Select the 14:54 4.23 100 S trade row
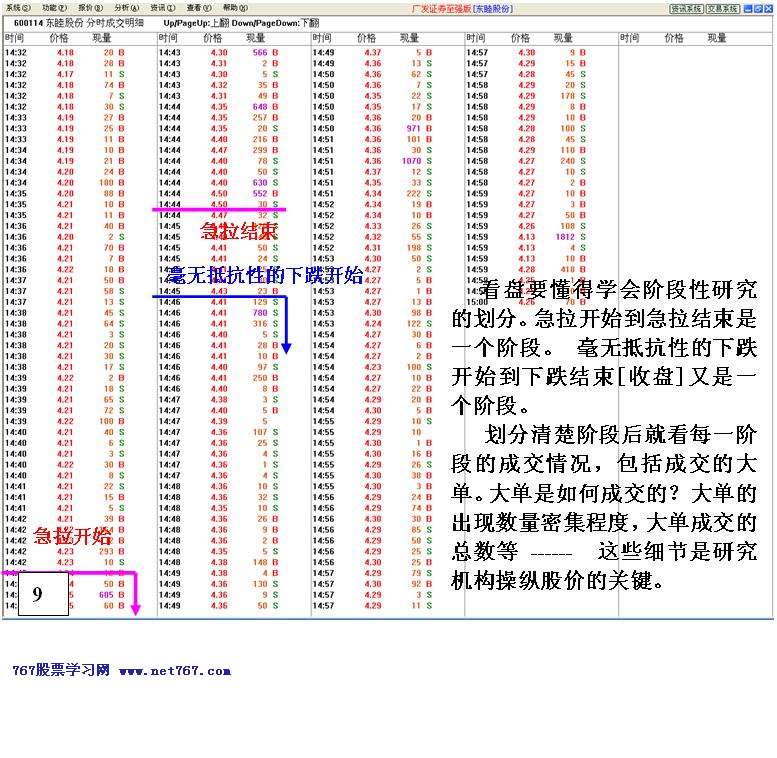 point(372,367)
